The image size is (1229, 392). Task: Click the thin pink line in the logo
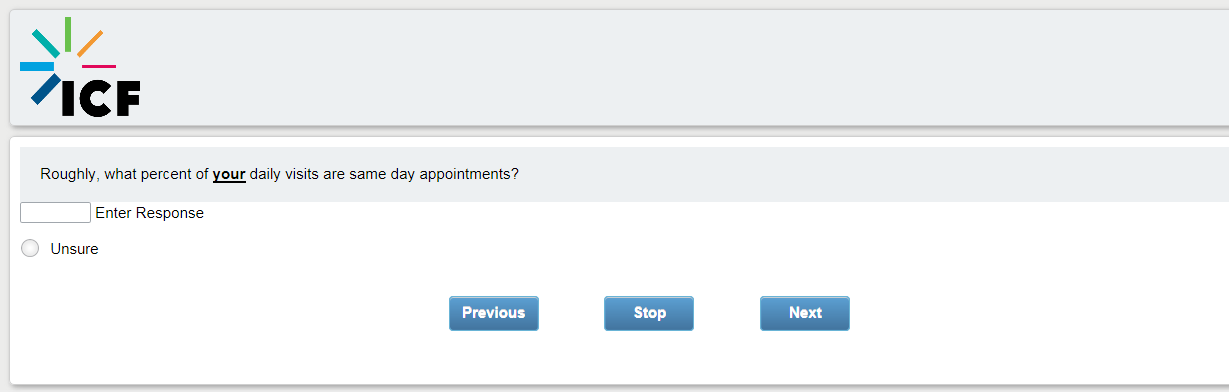[x=99, y=66]
